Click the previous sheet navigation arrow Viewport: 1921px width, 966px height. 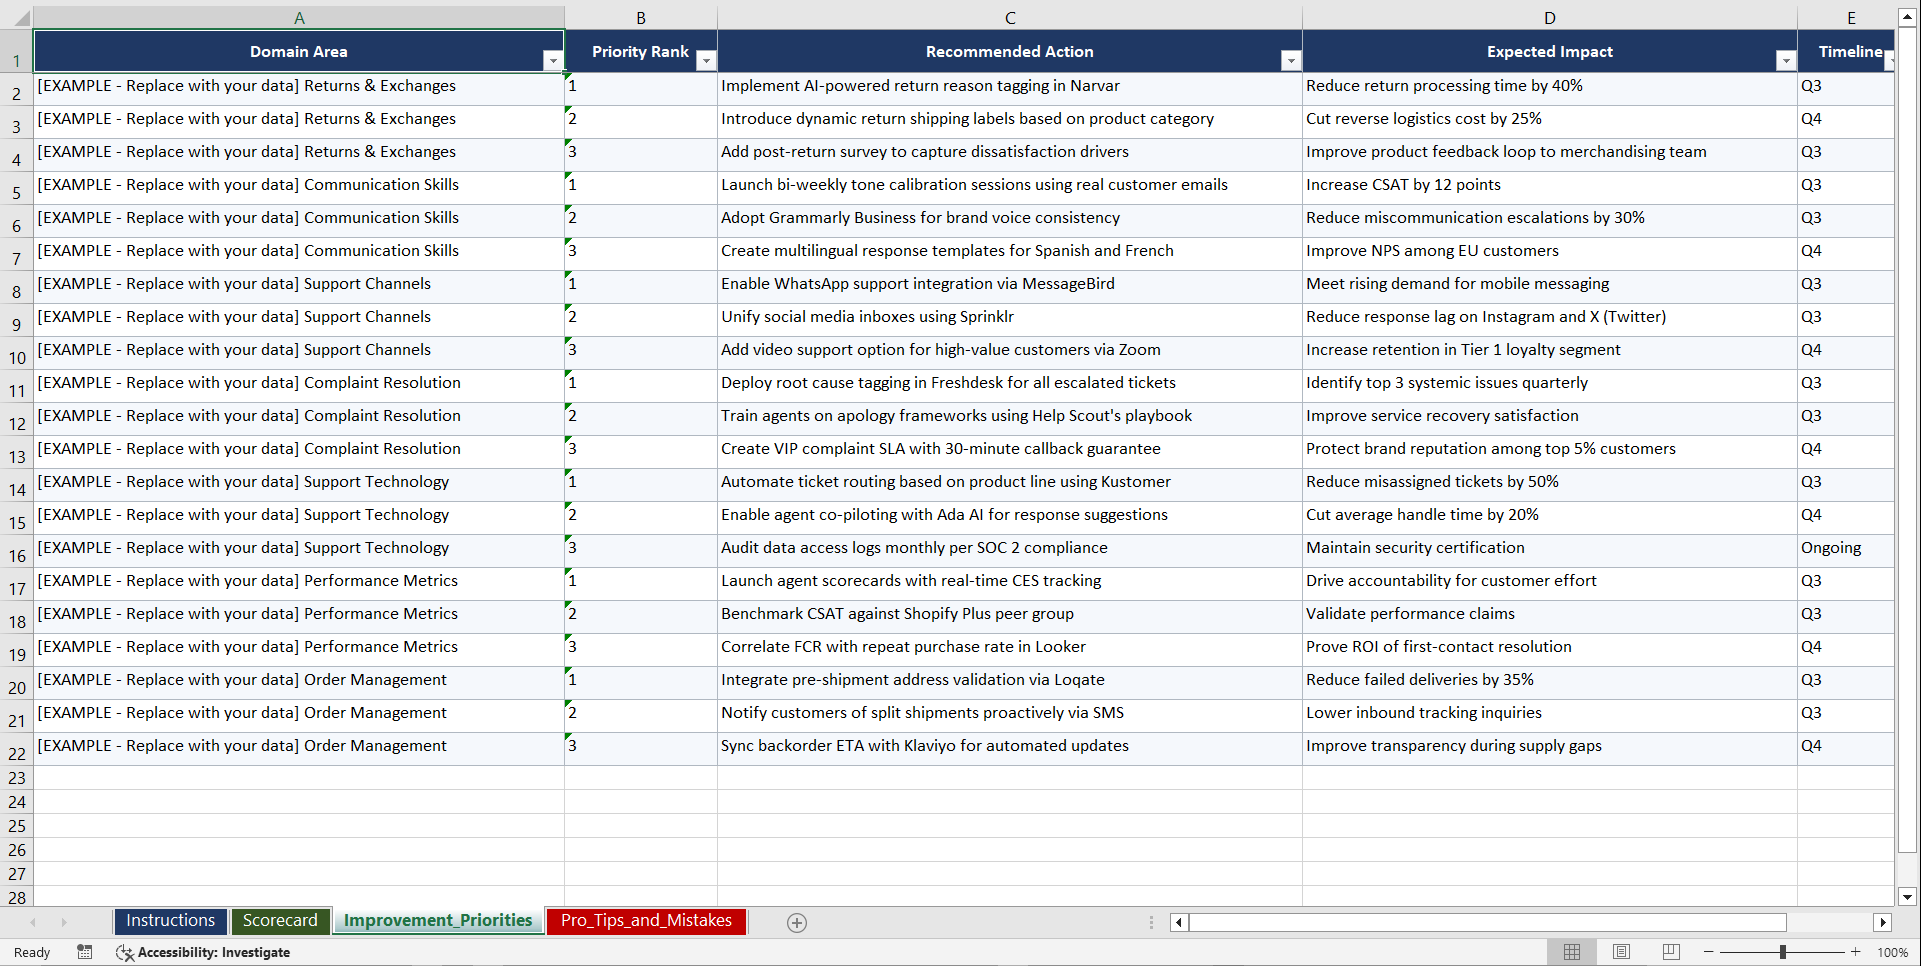[34, 922]
